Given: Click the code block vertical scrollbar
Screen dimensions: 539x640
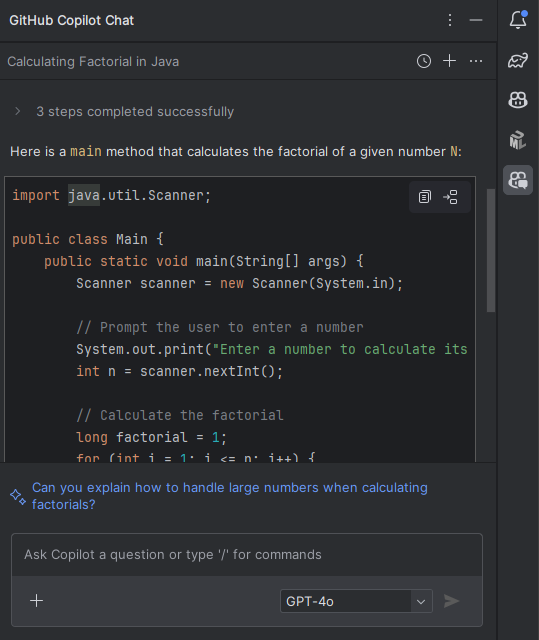Looking at the screenshot, I should tap(491, 250).
